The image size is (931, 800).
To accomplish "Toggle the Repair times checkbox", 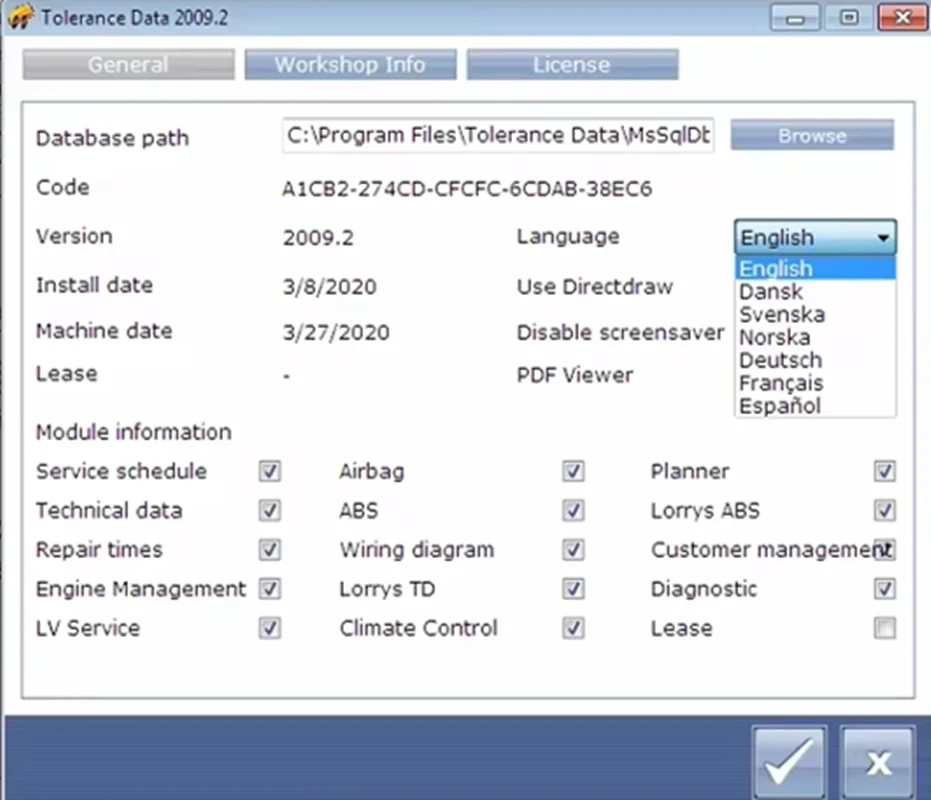I will click(270, 549).
